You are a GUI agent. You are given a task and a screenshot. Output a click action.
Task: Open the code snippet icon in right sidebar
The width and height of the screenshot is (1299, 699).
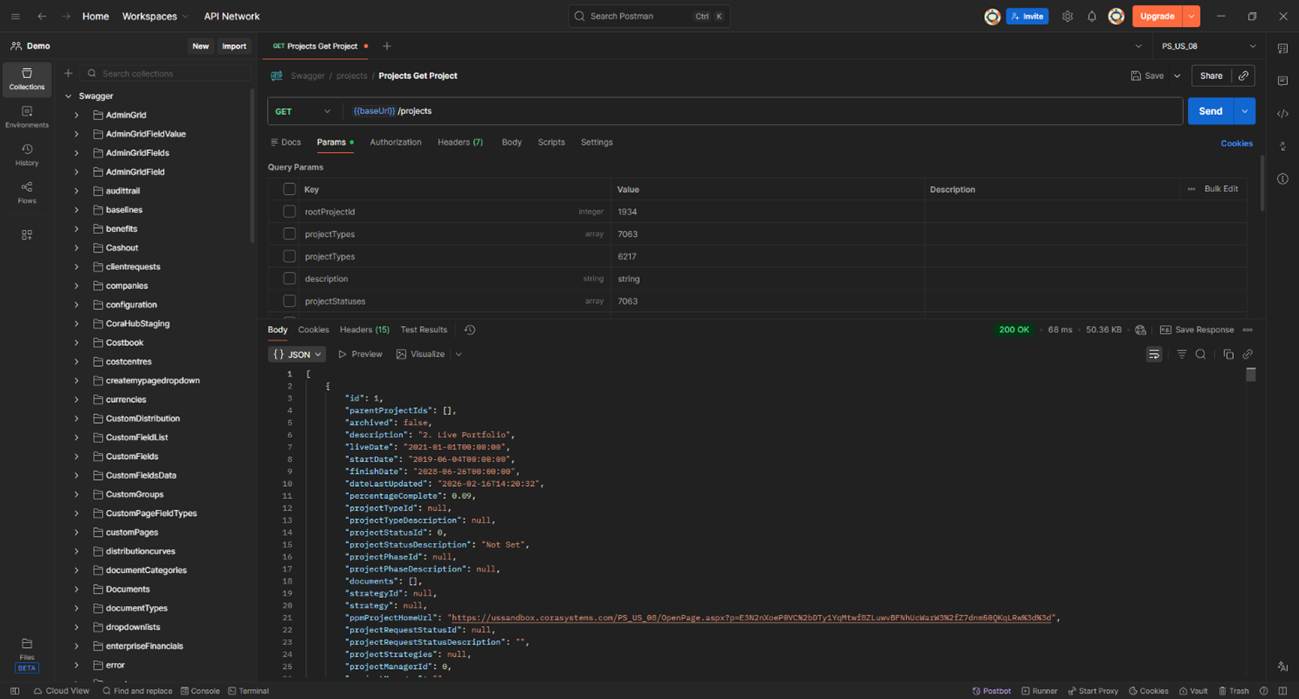pyautogui.click(x=1282, y=114)
